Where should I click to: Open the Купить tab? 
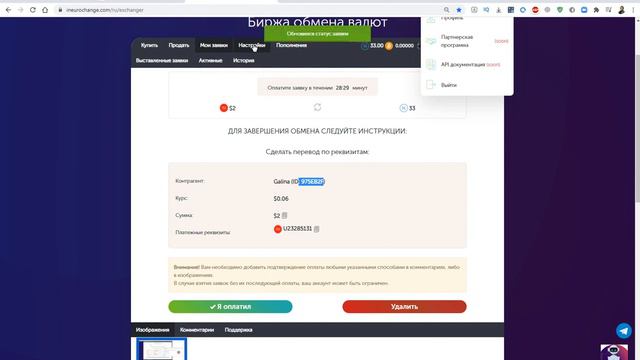point(149,45)
